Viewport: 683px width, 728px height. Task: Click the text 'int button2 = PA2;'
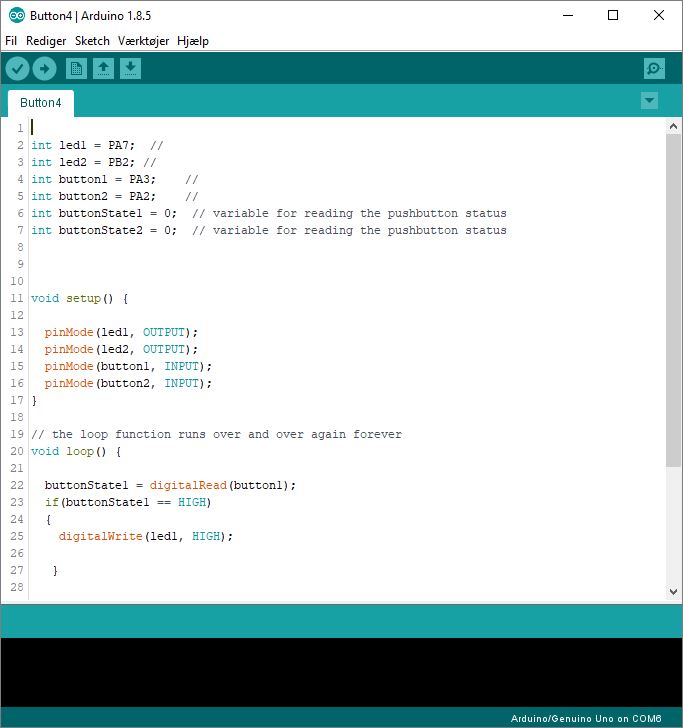93,196
